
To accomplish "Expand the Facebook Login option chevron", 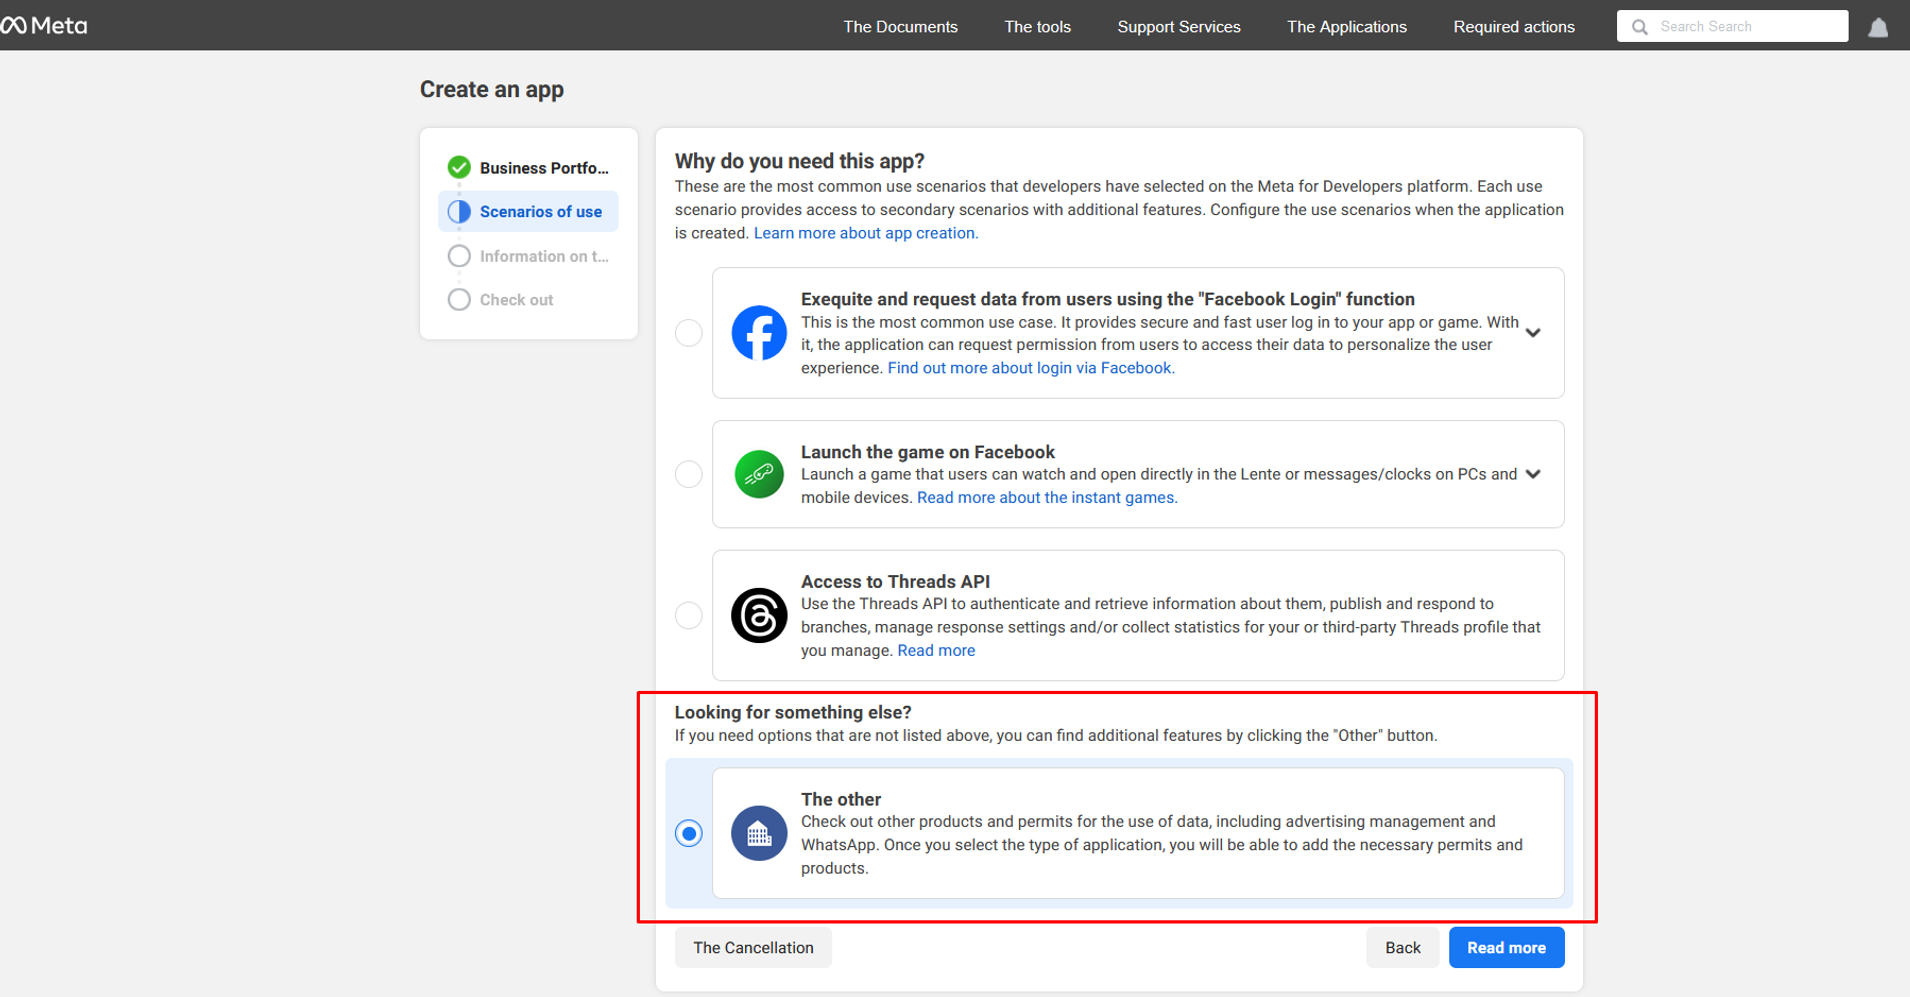I will click(x=1533, y=333).
